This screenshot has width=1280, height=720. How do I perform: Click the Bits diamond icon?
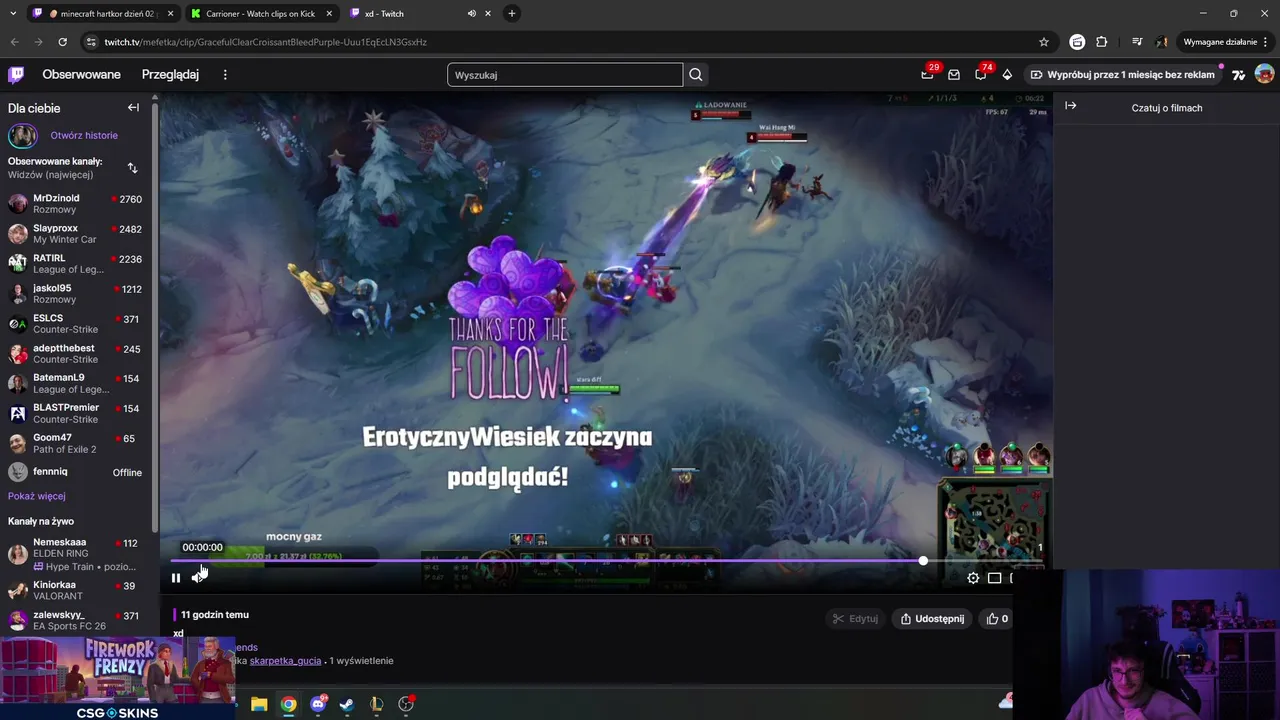tap(1007, 75)
